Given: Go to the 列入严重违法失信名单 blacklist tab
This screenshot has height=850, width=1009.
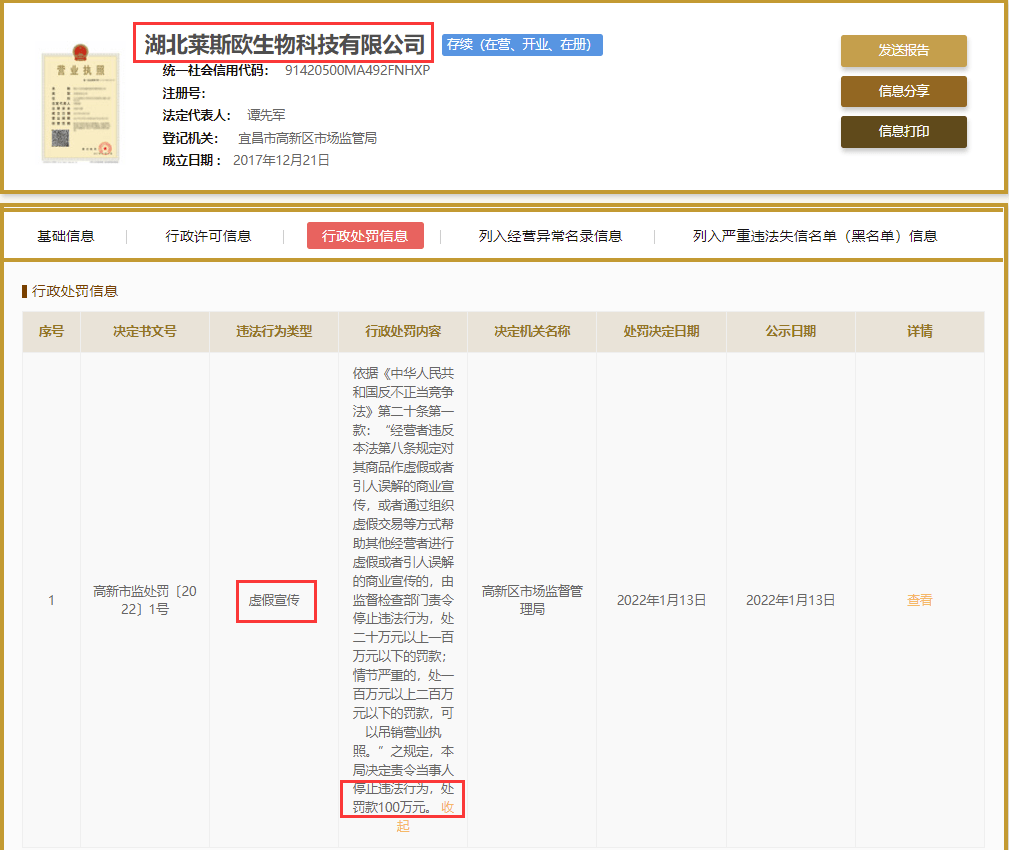Looking at the screenshot, I should pos(815,236).
